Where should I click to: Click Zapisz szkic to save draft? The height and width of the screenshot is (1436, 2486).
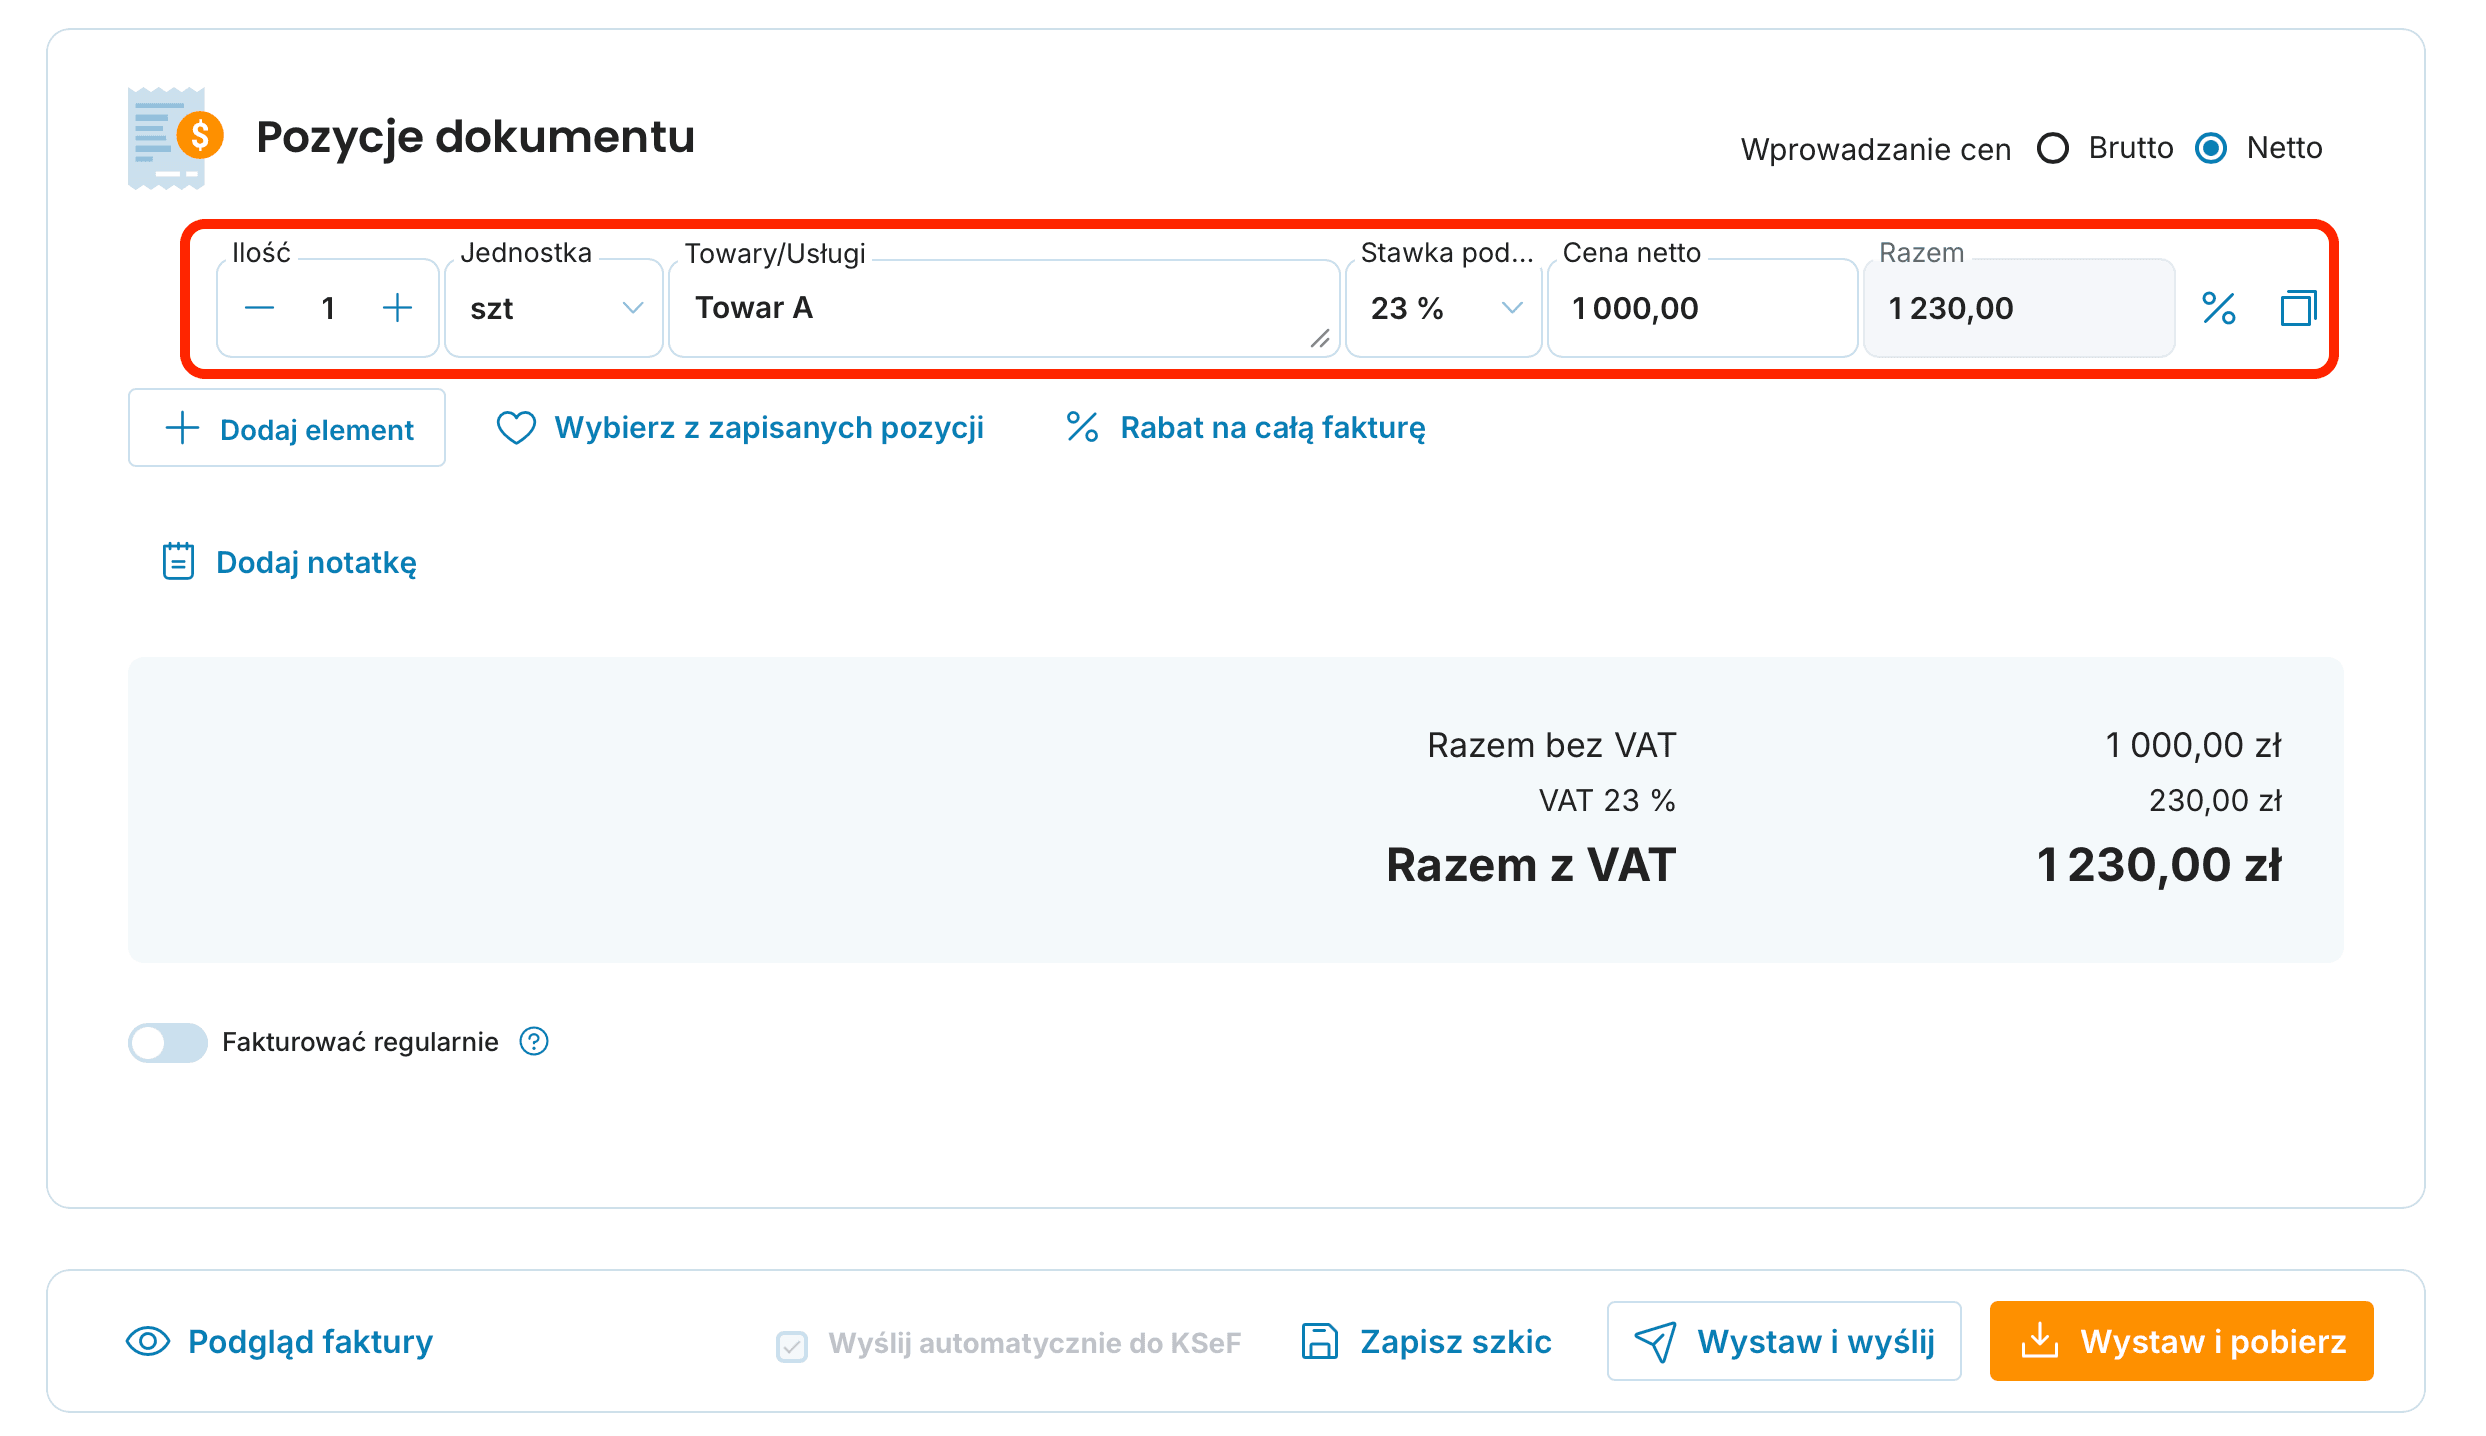tap(1426, 1341)
